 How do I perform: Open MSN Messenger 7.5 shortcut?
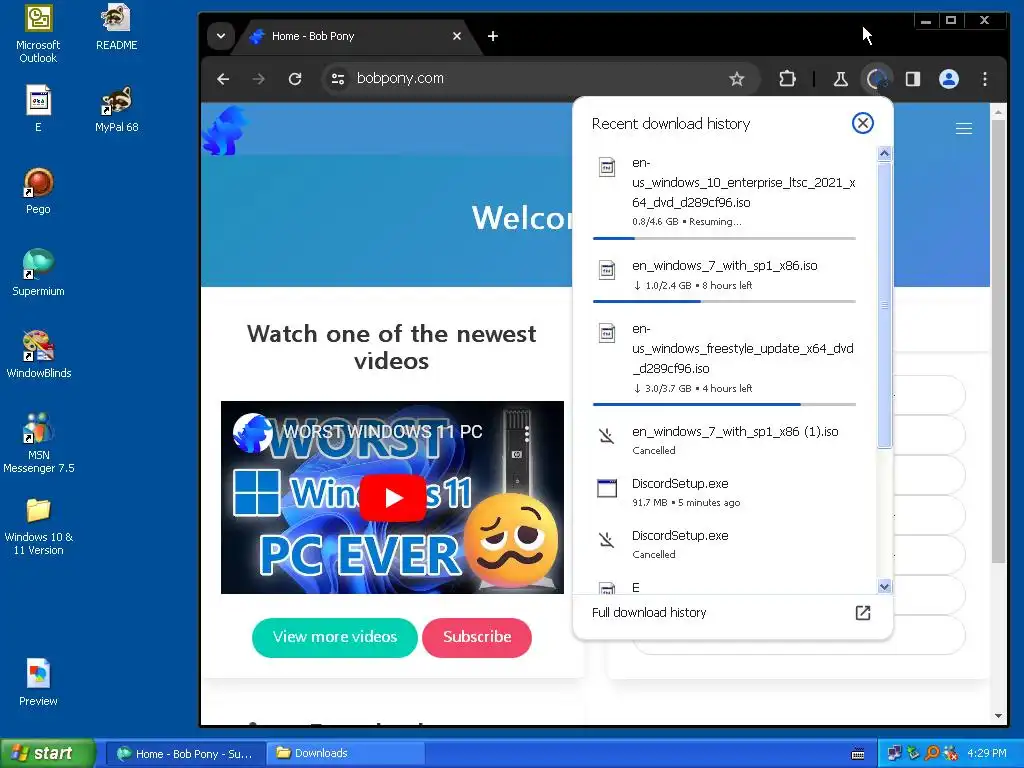[x=39, y=443]
